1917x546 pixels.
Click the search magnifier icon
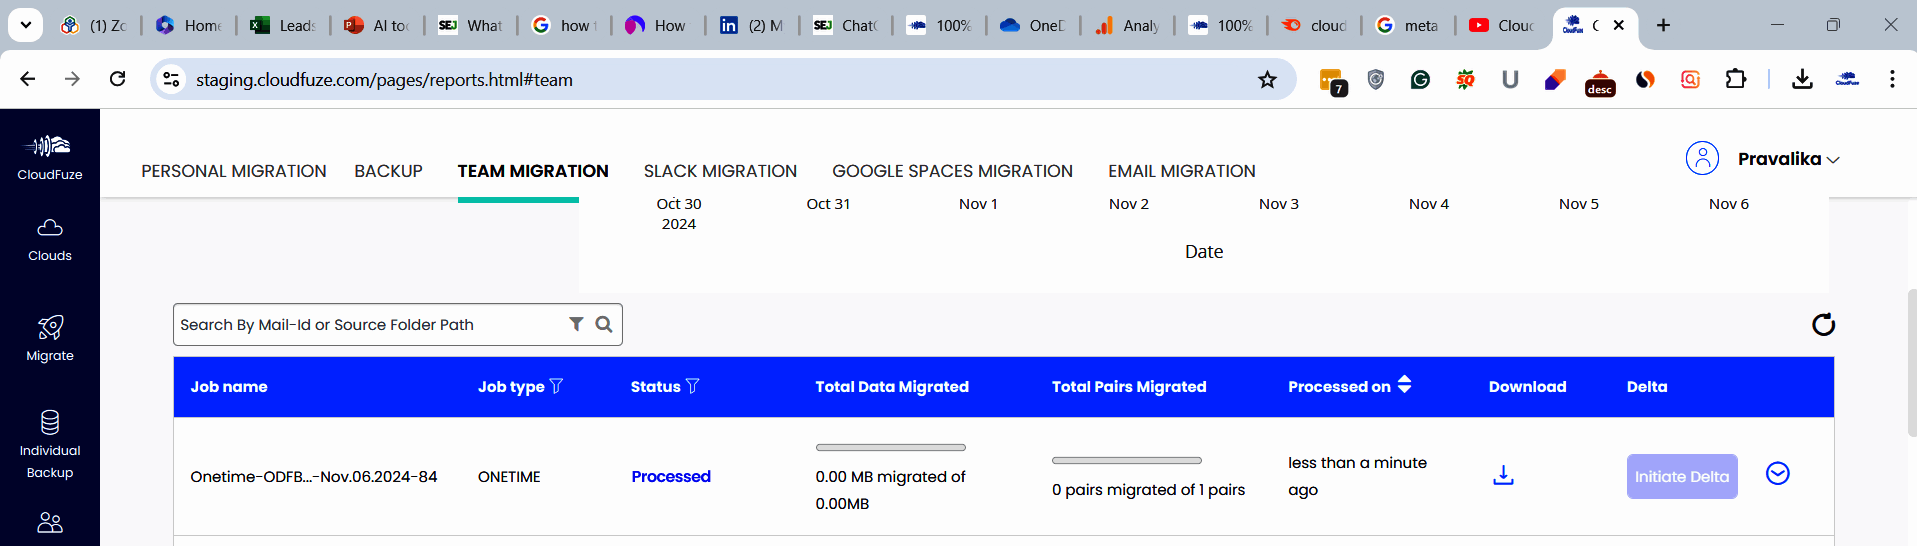(x=604, y=324)
